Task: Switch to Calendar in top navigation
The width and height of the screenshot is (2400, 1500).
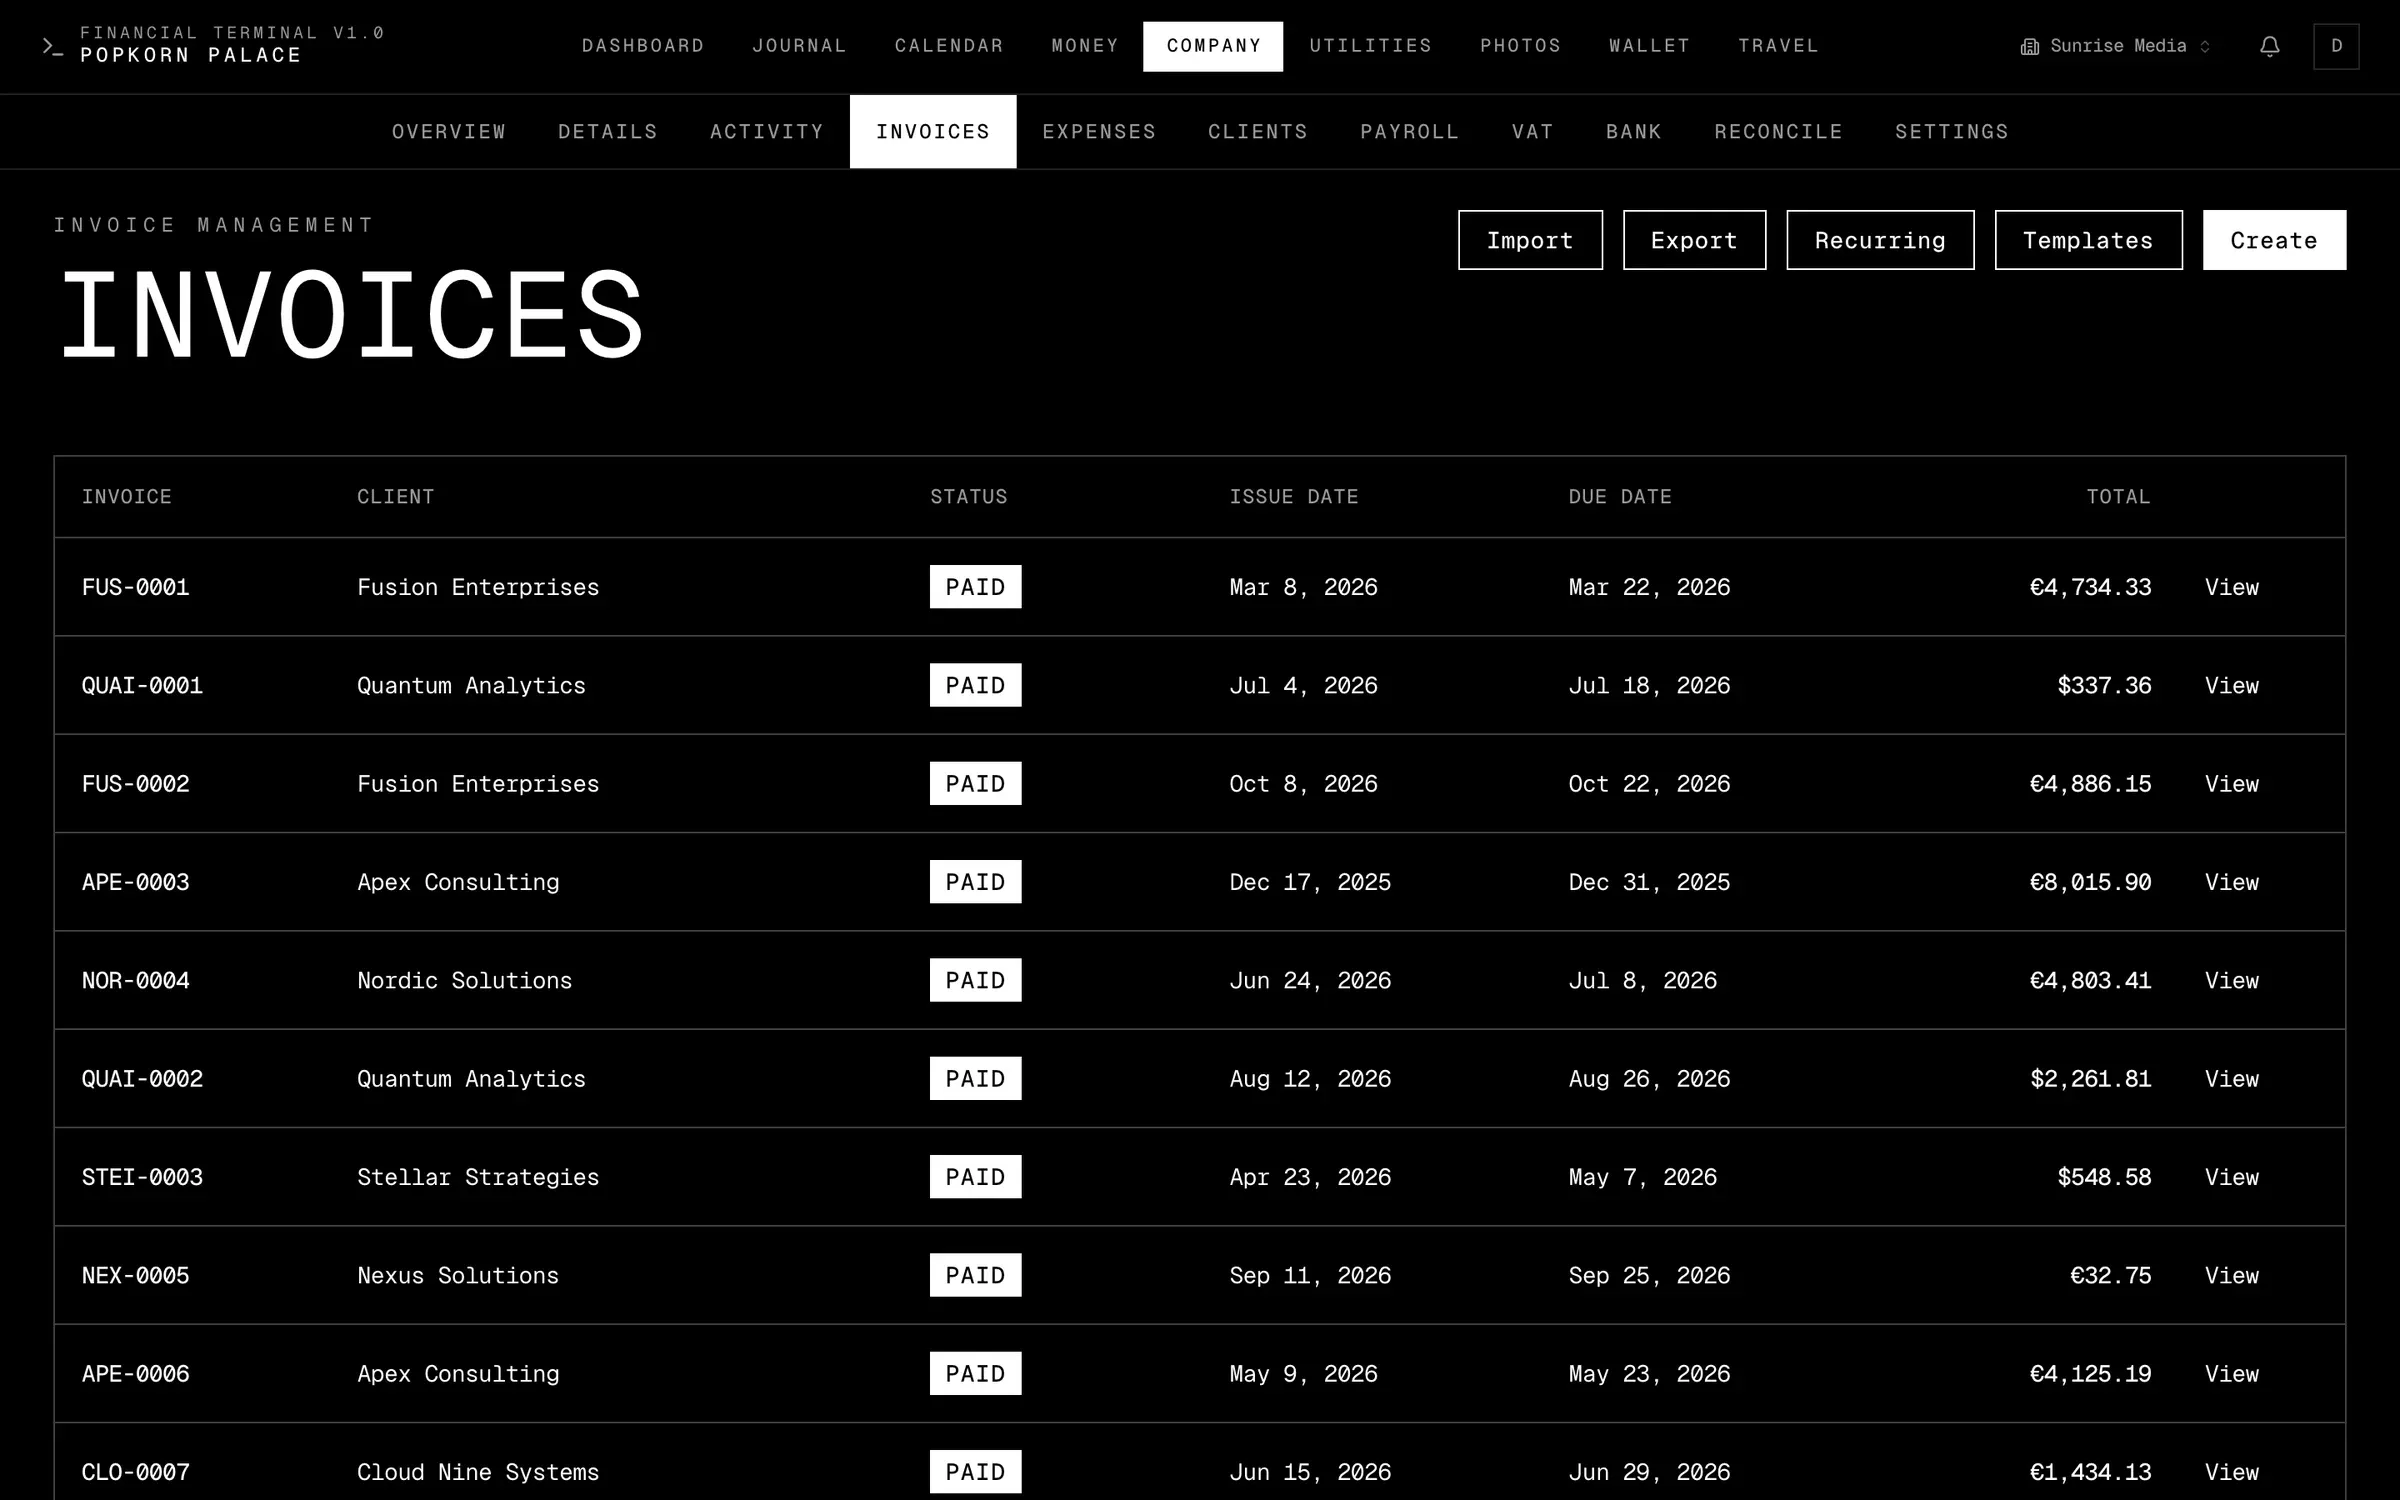Action: click(949, 46)
